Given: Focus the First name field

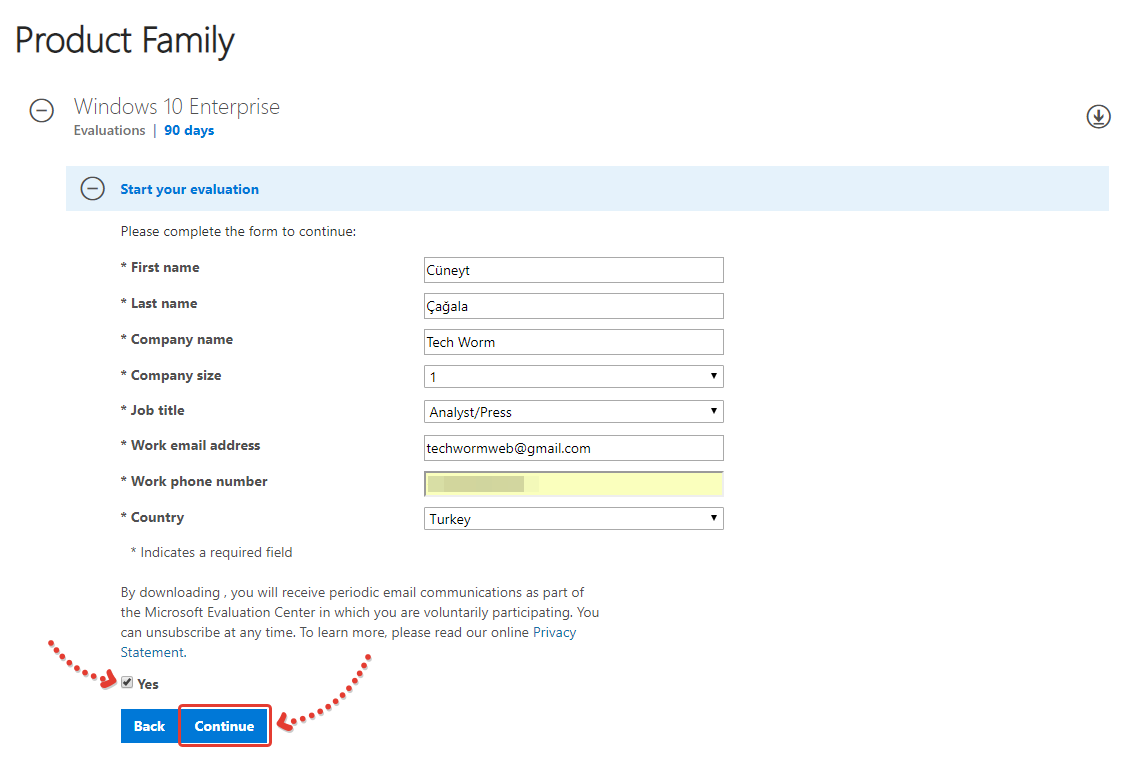Looking at the screenshot, I should (573, 270).
